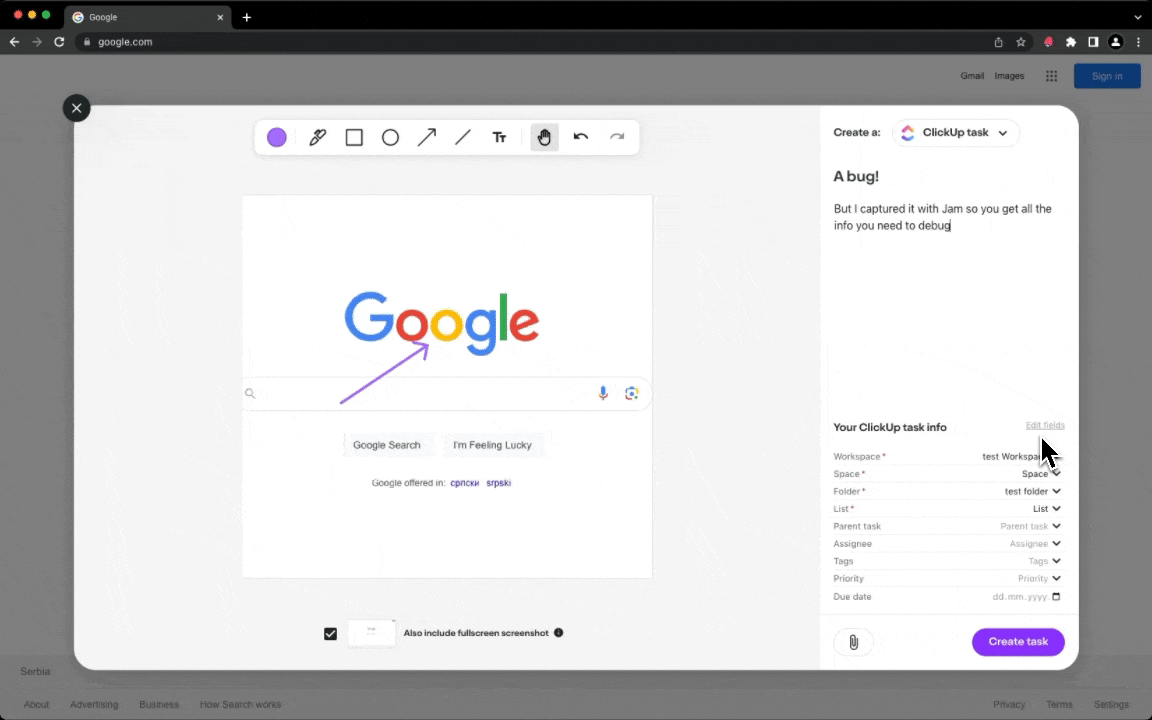The width and height of the screenshot is (1152, 720).
Task: Open the Business footer link
Action: tap(159, 705)
